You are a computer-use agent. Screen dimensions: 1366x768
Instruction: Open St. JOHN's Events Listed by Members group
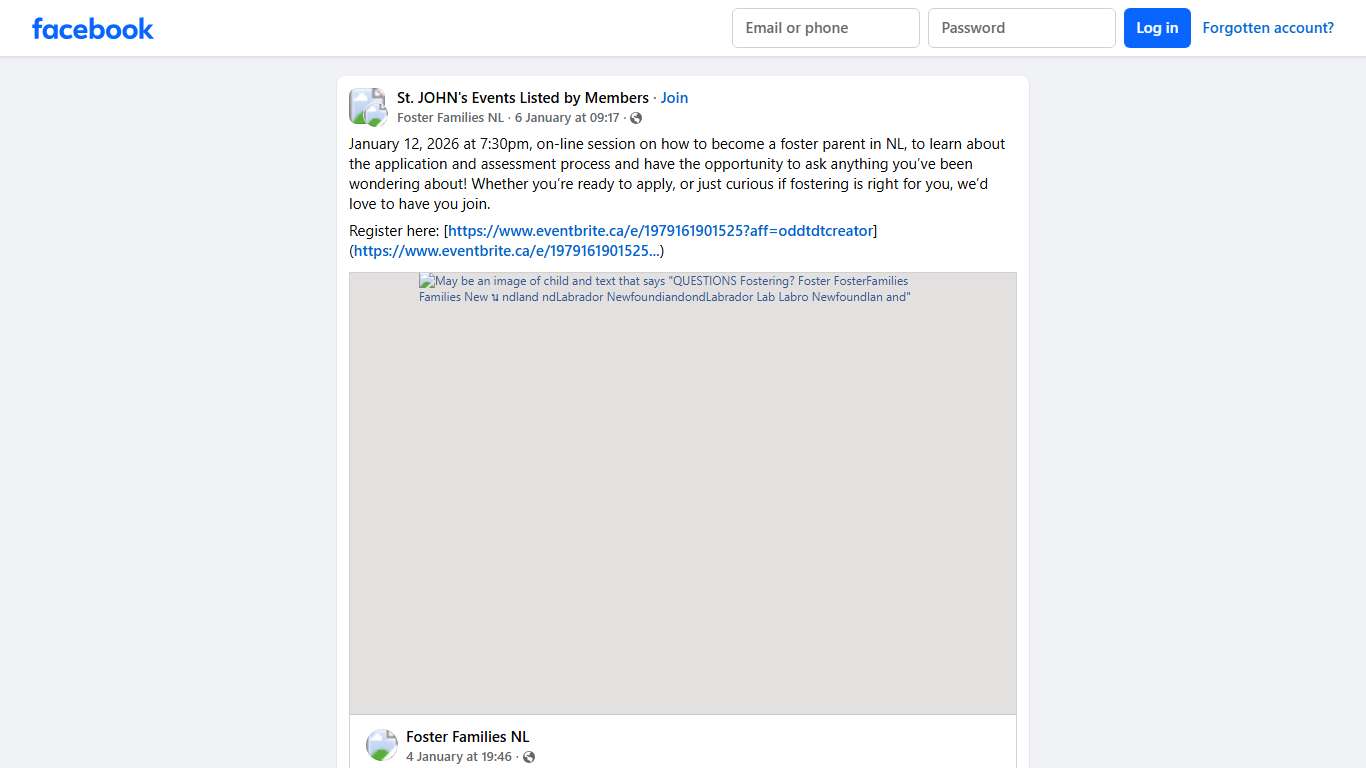point(522,97)
